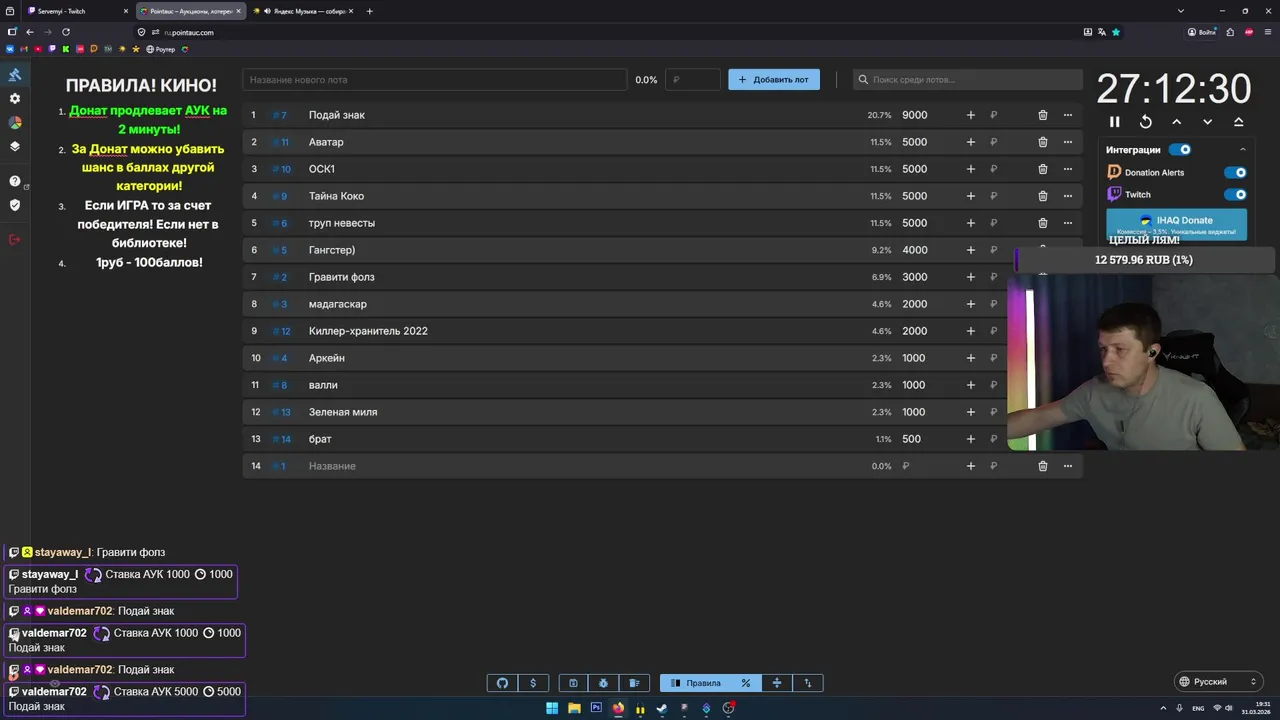Screen dimensions: 1280x720
Task: Open more options for труп невесты
Action: tap(1068, 223)
